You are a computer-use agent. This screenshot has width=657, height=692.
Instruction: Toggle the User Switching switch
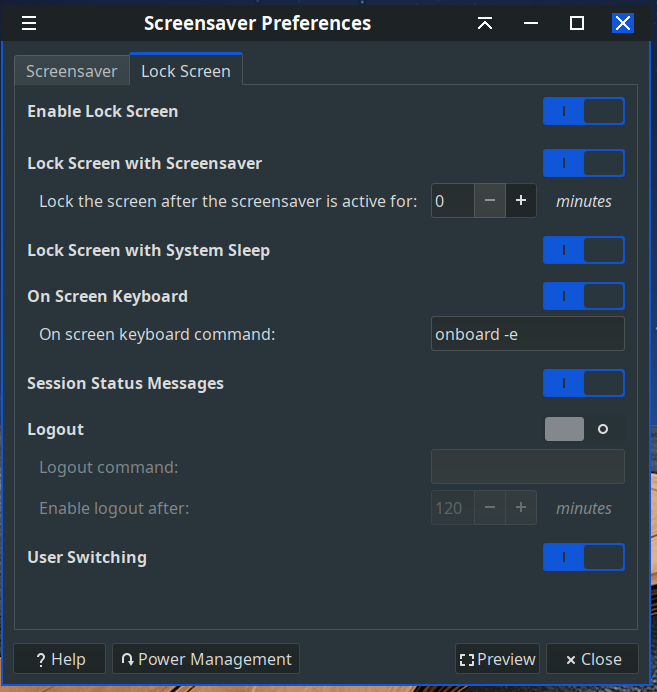pyautogui.click(x=583, y=557)
